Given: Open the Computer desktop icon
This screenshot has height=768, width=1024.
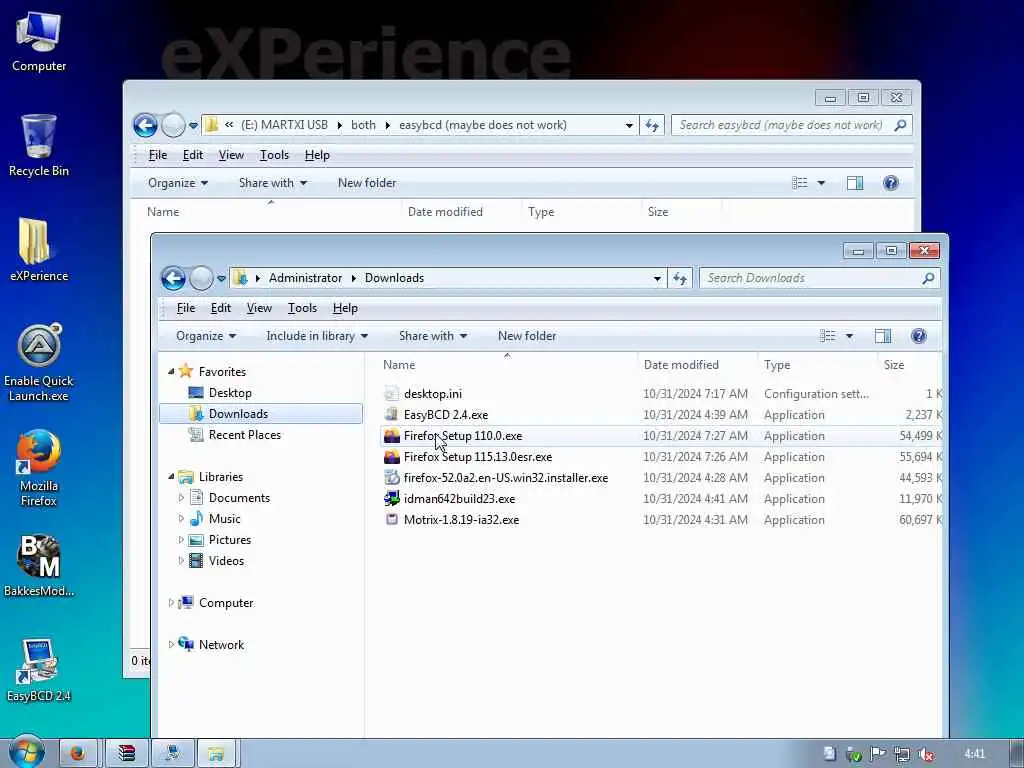Looking at the screenshot, I should tap(39, 40).
